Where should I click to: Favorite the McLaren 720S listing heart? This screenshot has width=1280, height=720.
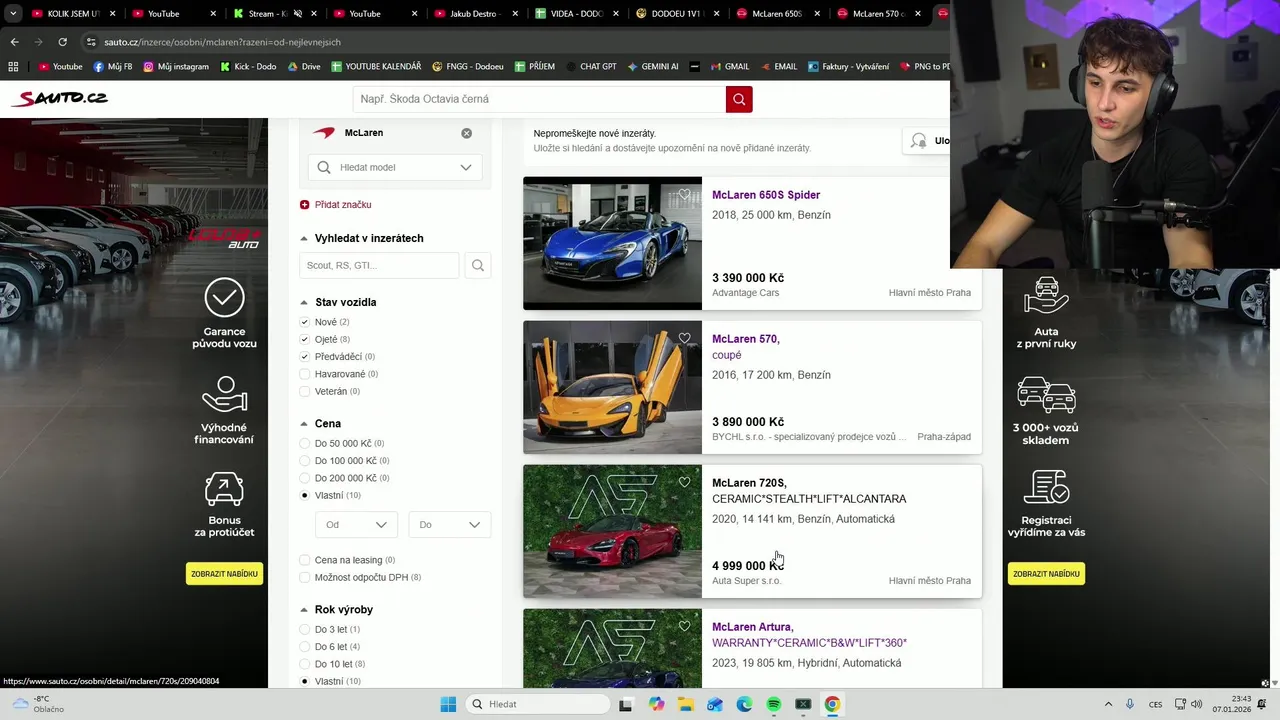click(x=685, y=483)
